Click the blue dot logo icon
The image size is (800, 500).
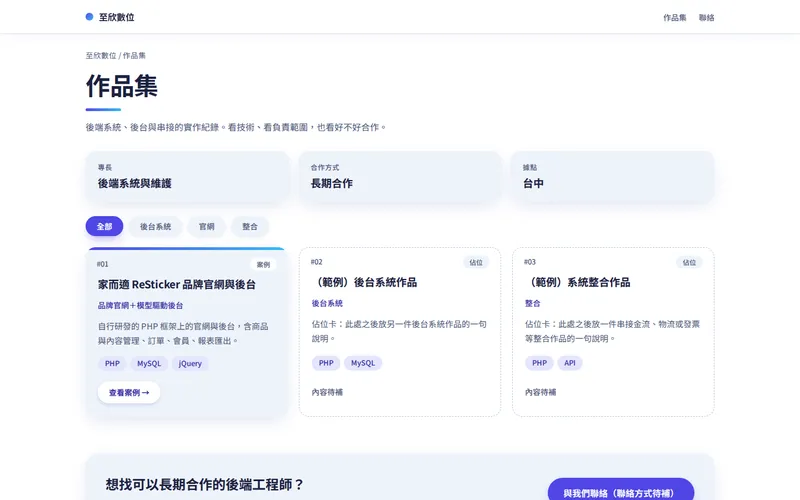coord(89,17)
